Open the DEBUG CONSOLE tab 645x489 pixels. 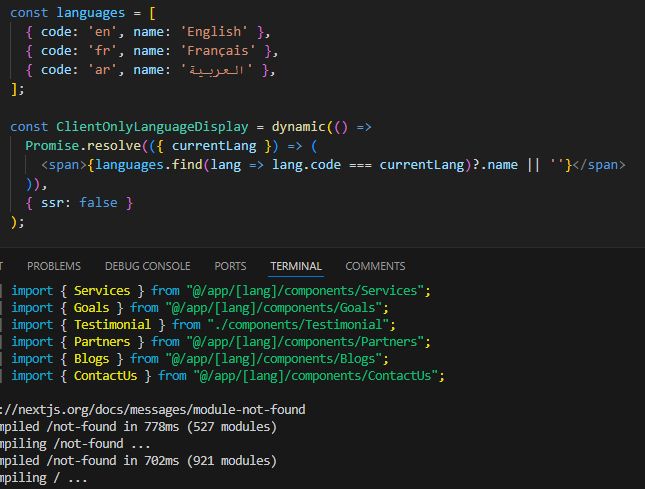coord(148,266)
